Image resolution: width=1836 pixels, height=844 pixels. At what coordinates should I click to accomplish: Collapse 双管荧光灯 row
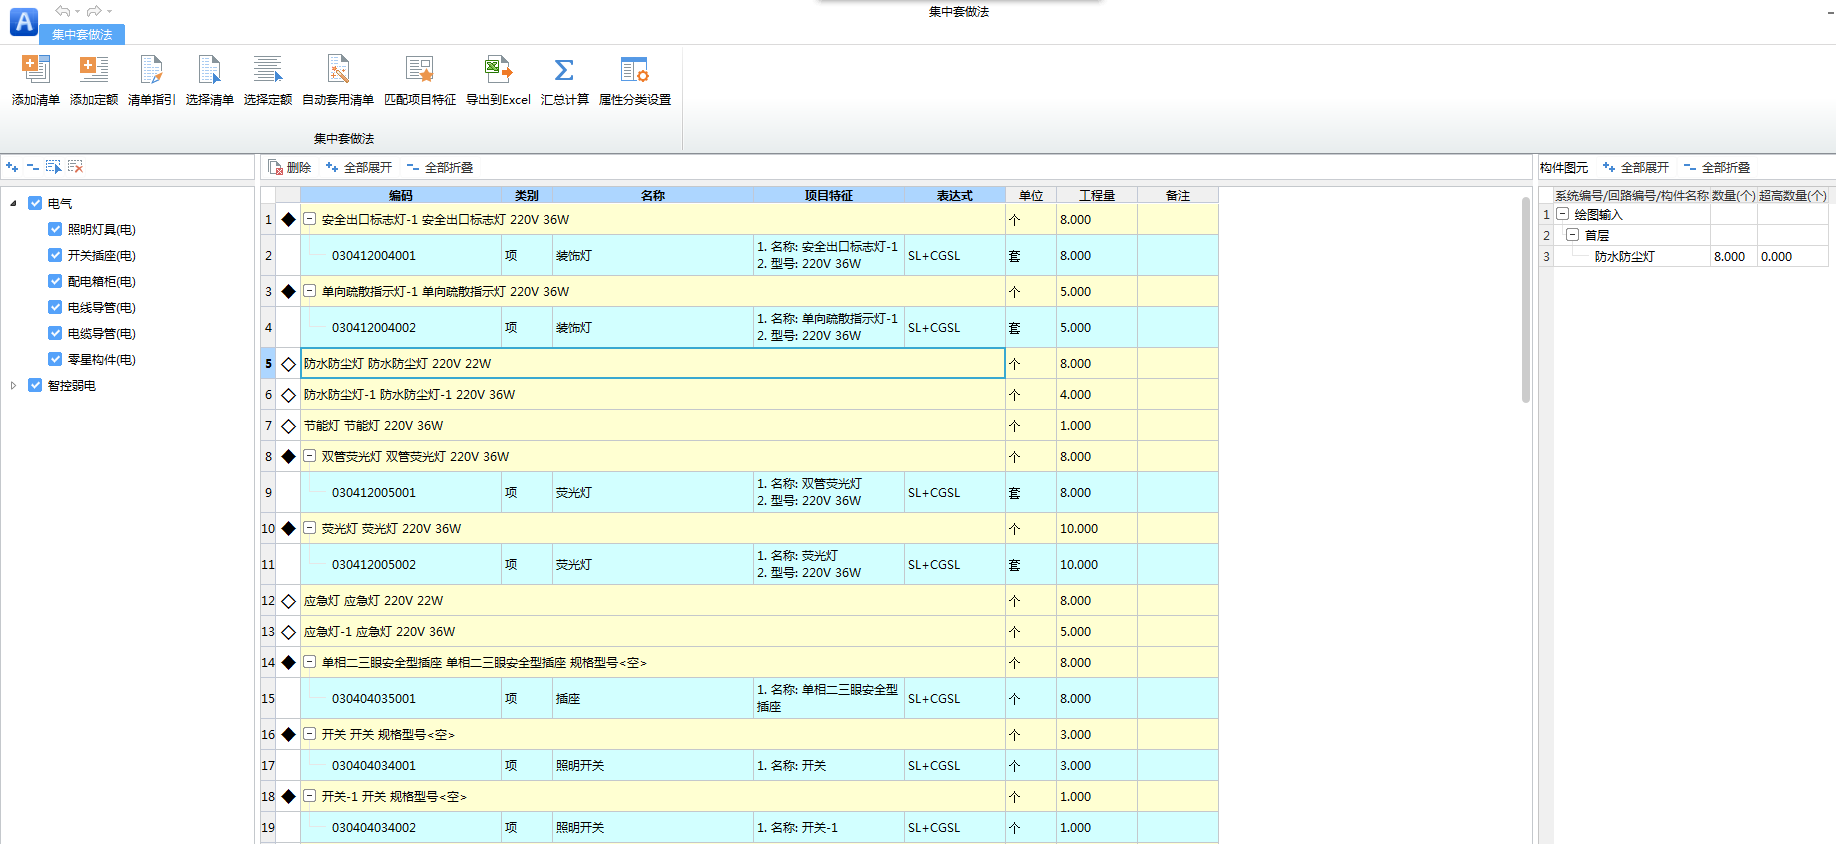(x=310, y=456)
